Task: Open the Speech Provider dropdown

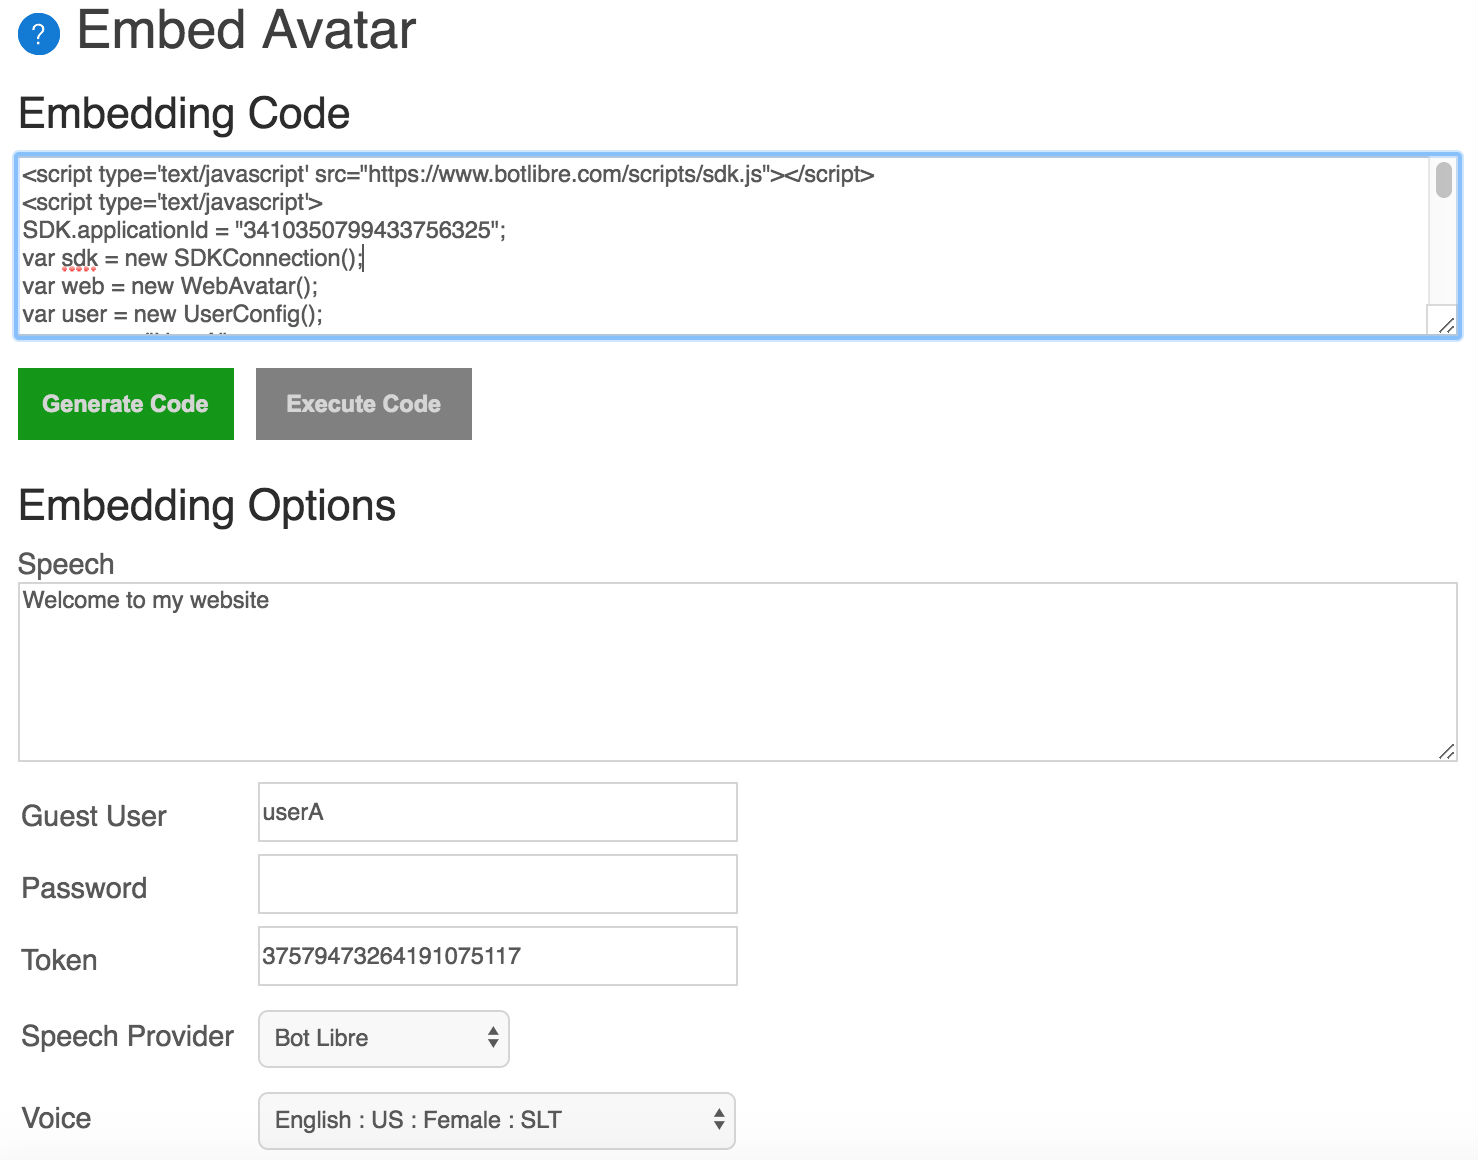Action: pyautogui.click(x=384, y=1039)
